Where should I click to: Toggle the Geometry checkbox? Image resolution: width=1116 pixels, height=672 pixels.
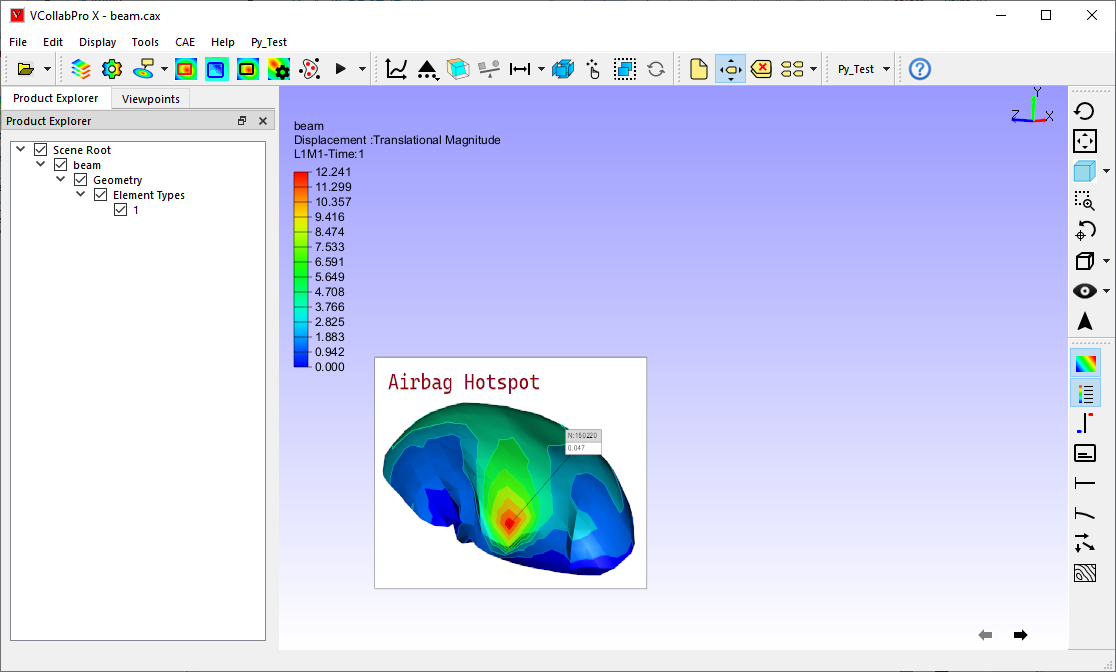pos(80,179)
